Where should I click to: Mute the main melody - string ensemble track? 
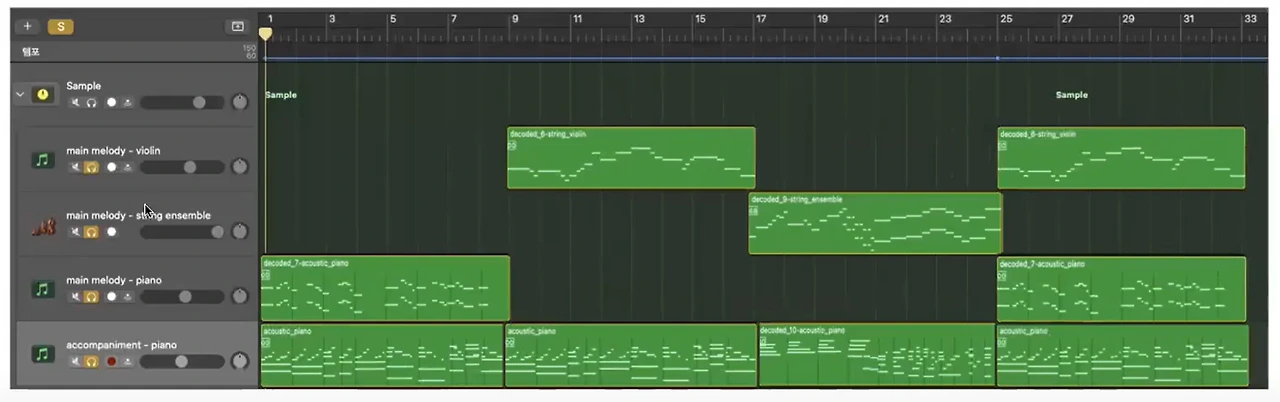pyautogui.click(x=75, y=232)
